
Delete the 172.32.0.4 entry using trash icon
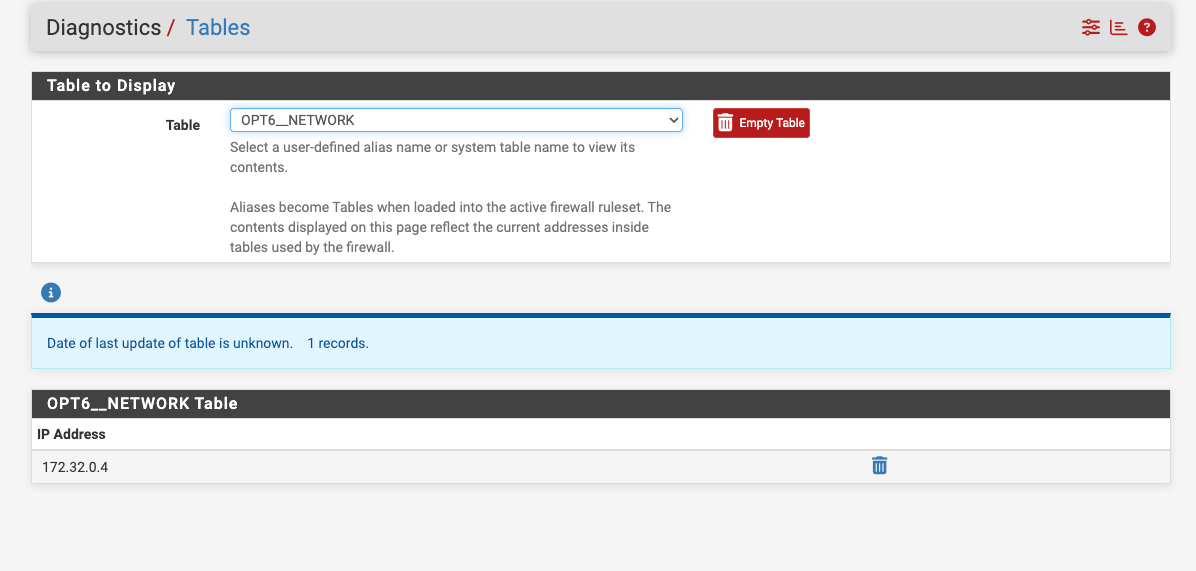pos(879,466)
